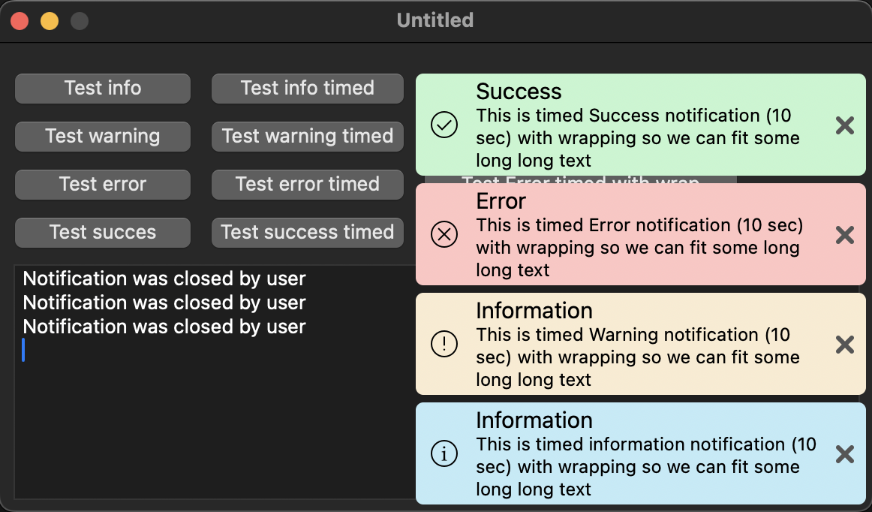Click the X-circle icon in Error notification
This screenshot has width=872, height=512.
coord(444,234)
